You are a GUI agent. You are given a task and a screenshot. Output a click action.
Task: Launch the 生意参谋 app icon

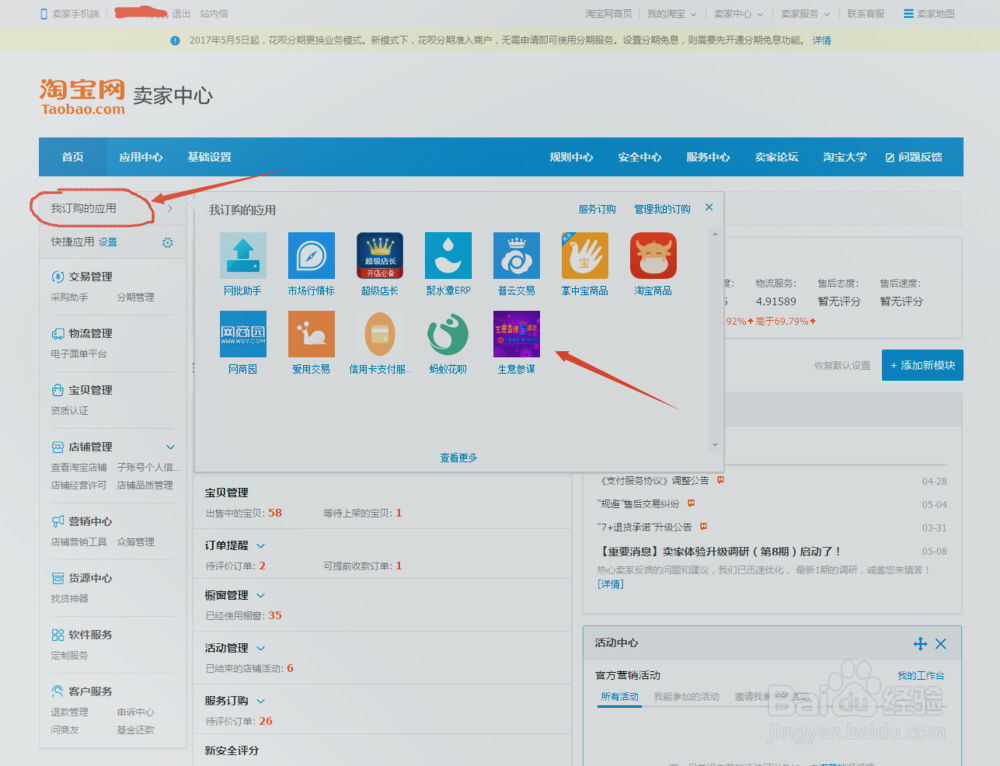pyautogui.click(x=517, y=334)
